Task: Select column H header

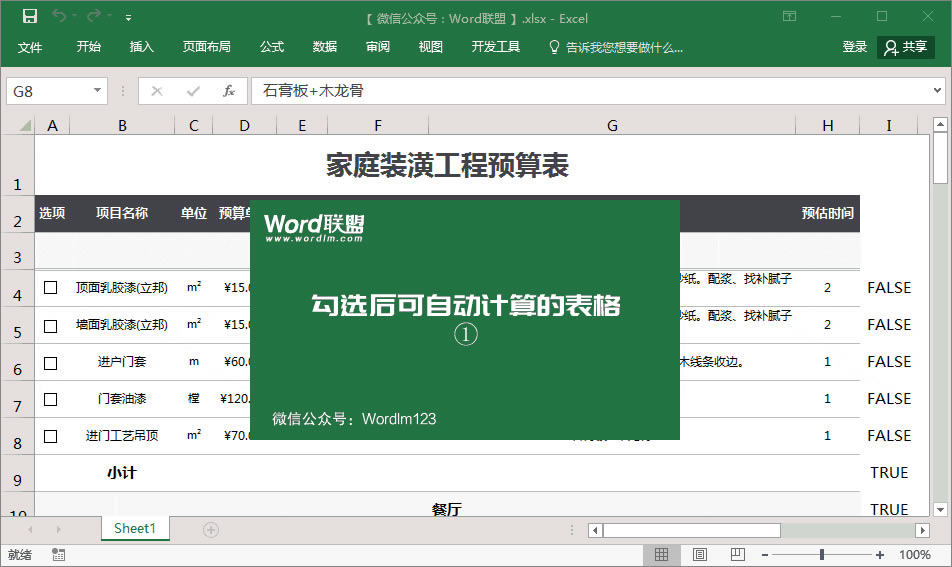Action: point(828,126)
